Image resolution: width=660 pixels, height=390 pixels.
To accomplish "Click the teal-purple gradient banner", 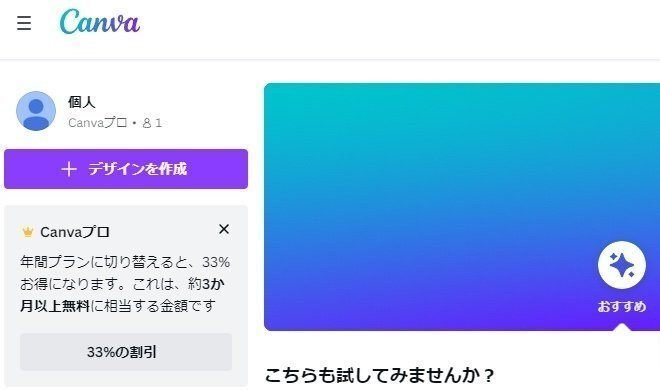I will tap(462, 207).
